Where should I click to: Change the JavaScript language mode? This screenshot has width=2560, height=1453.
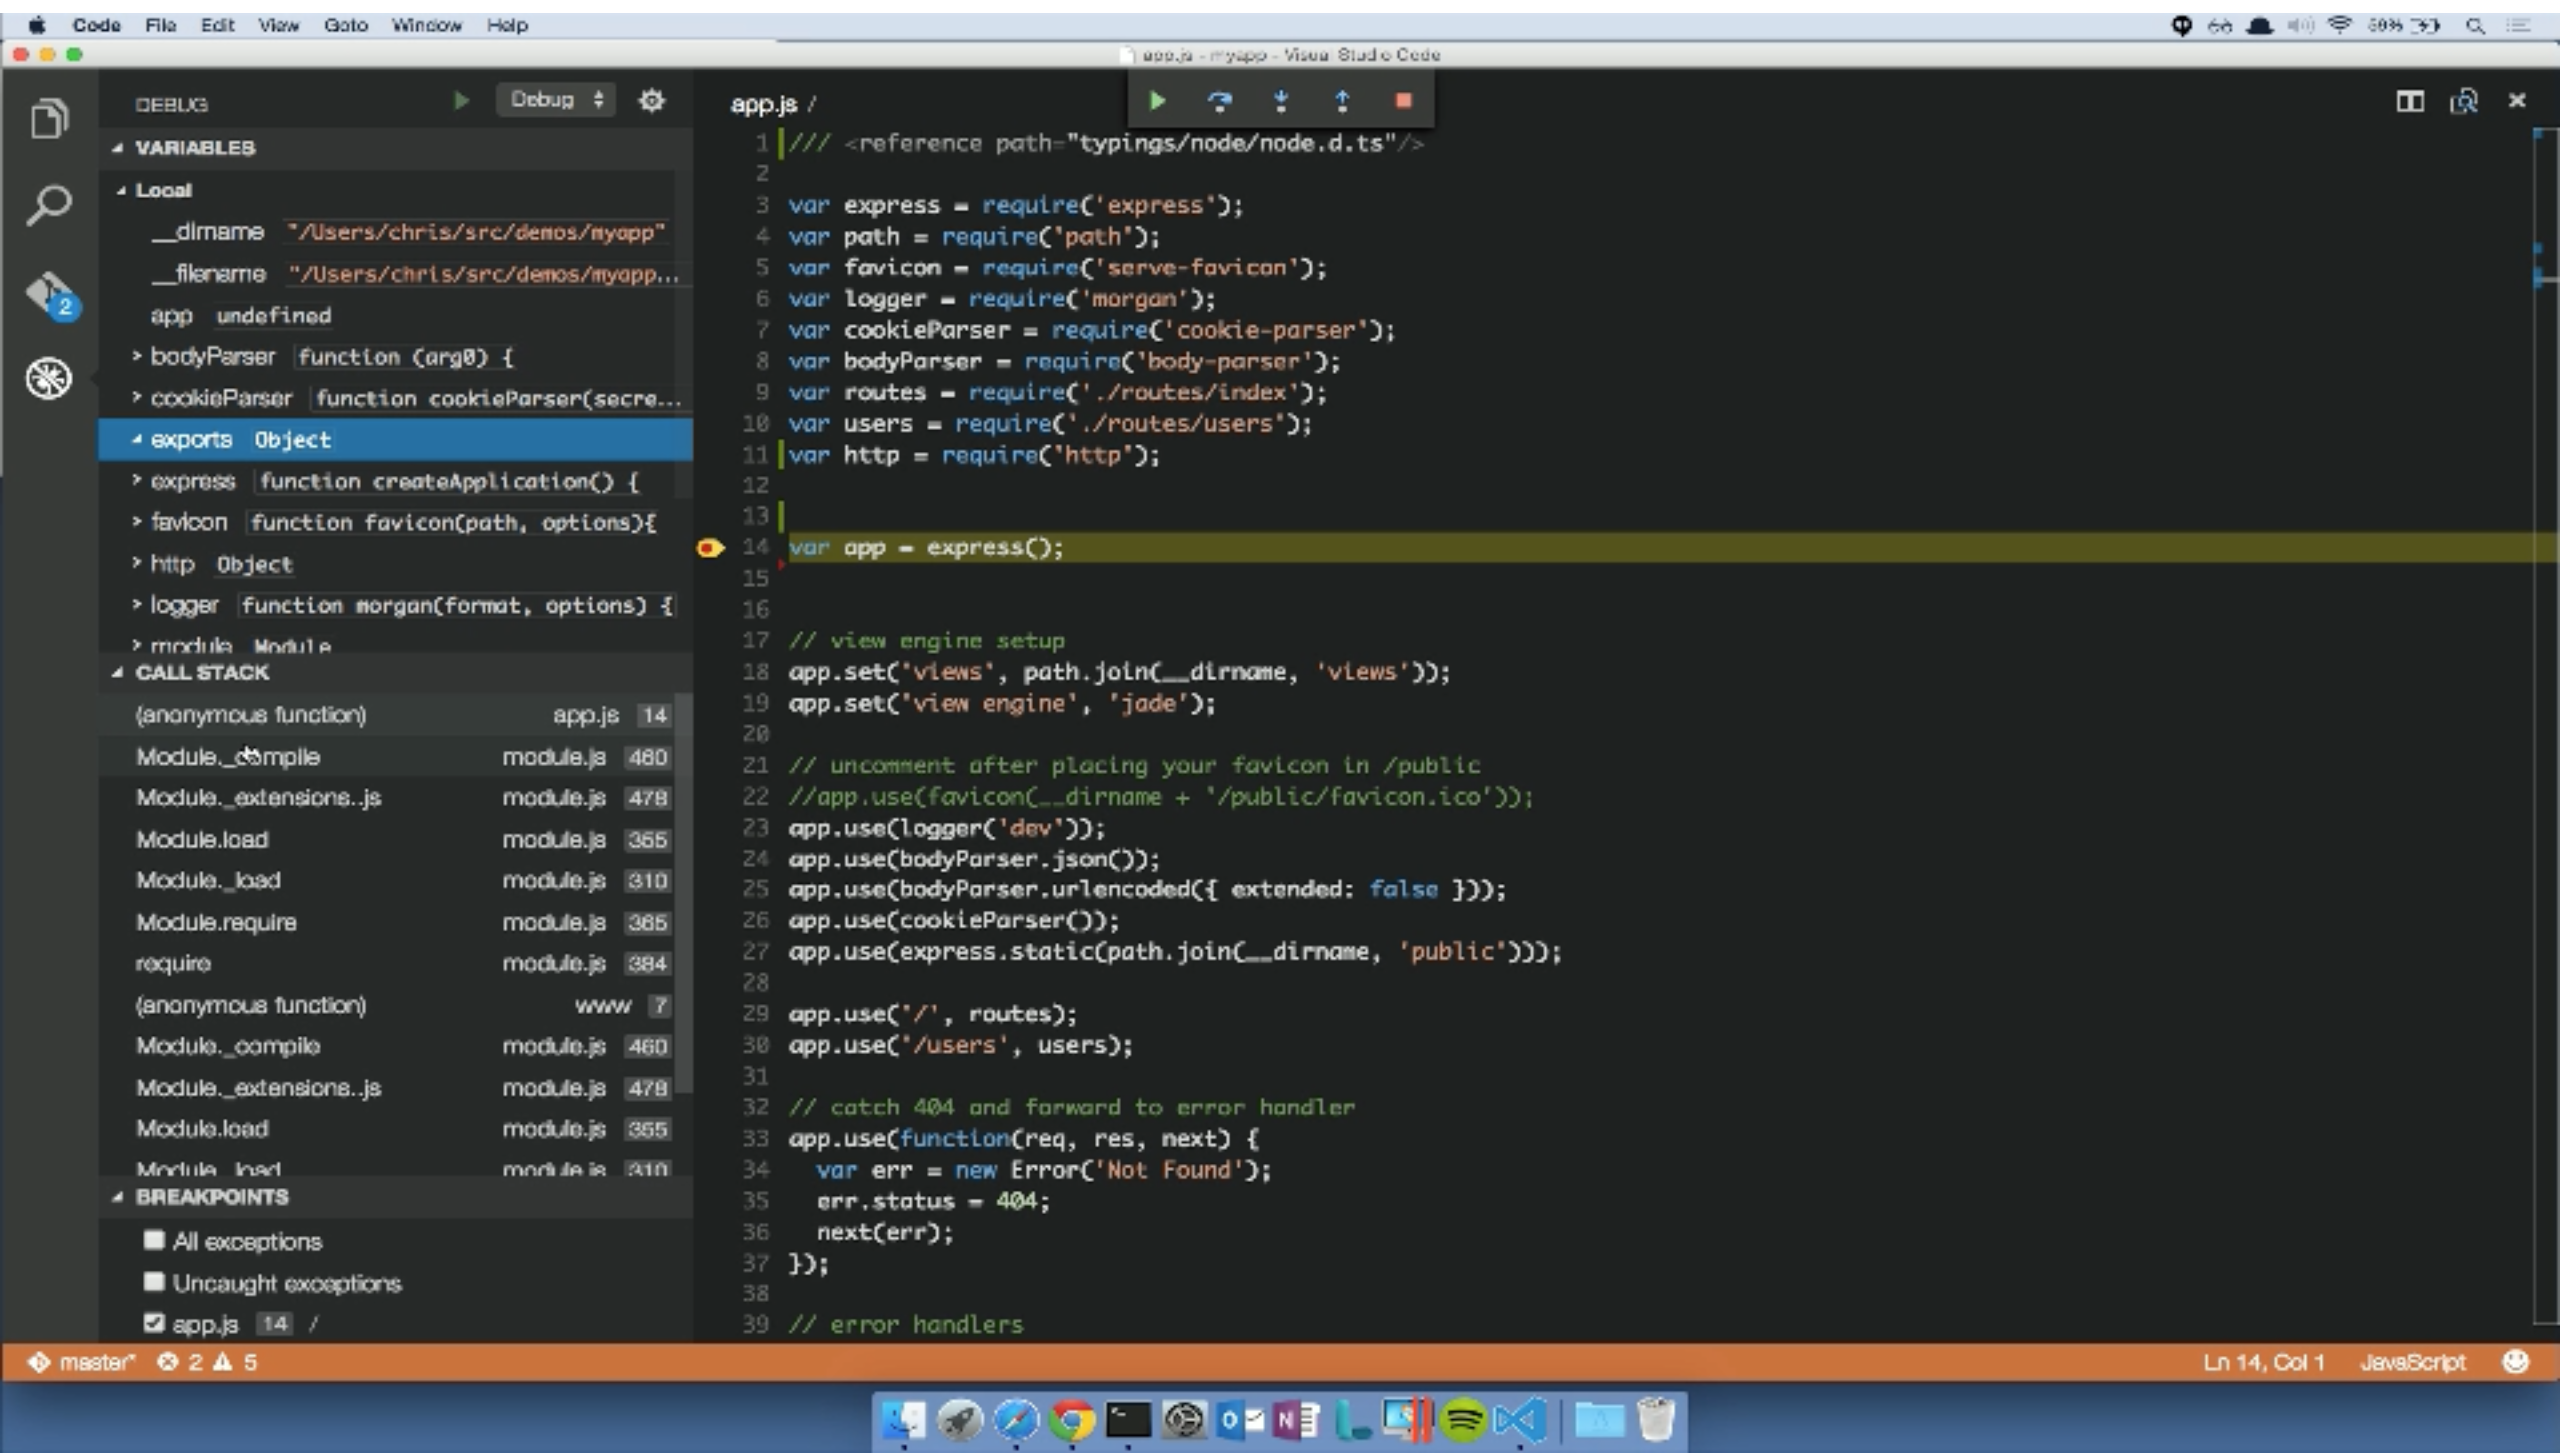(2413, 1361)
